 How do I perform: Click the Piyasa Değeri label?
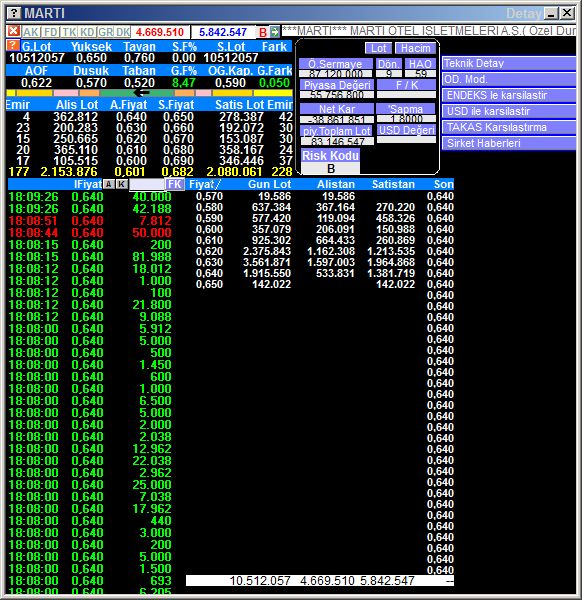336,85
